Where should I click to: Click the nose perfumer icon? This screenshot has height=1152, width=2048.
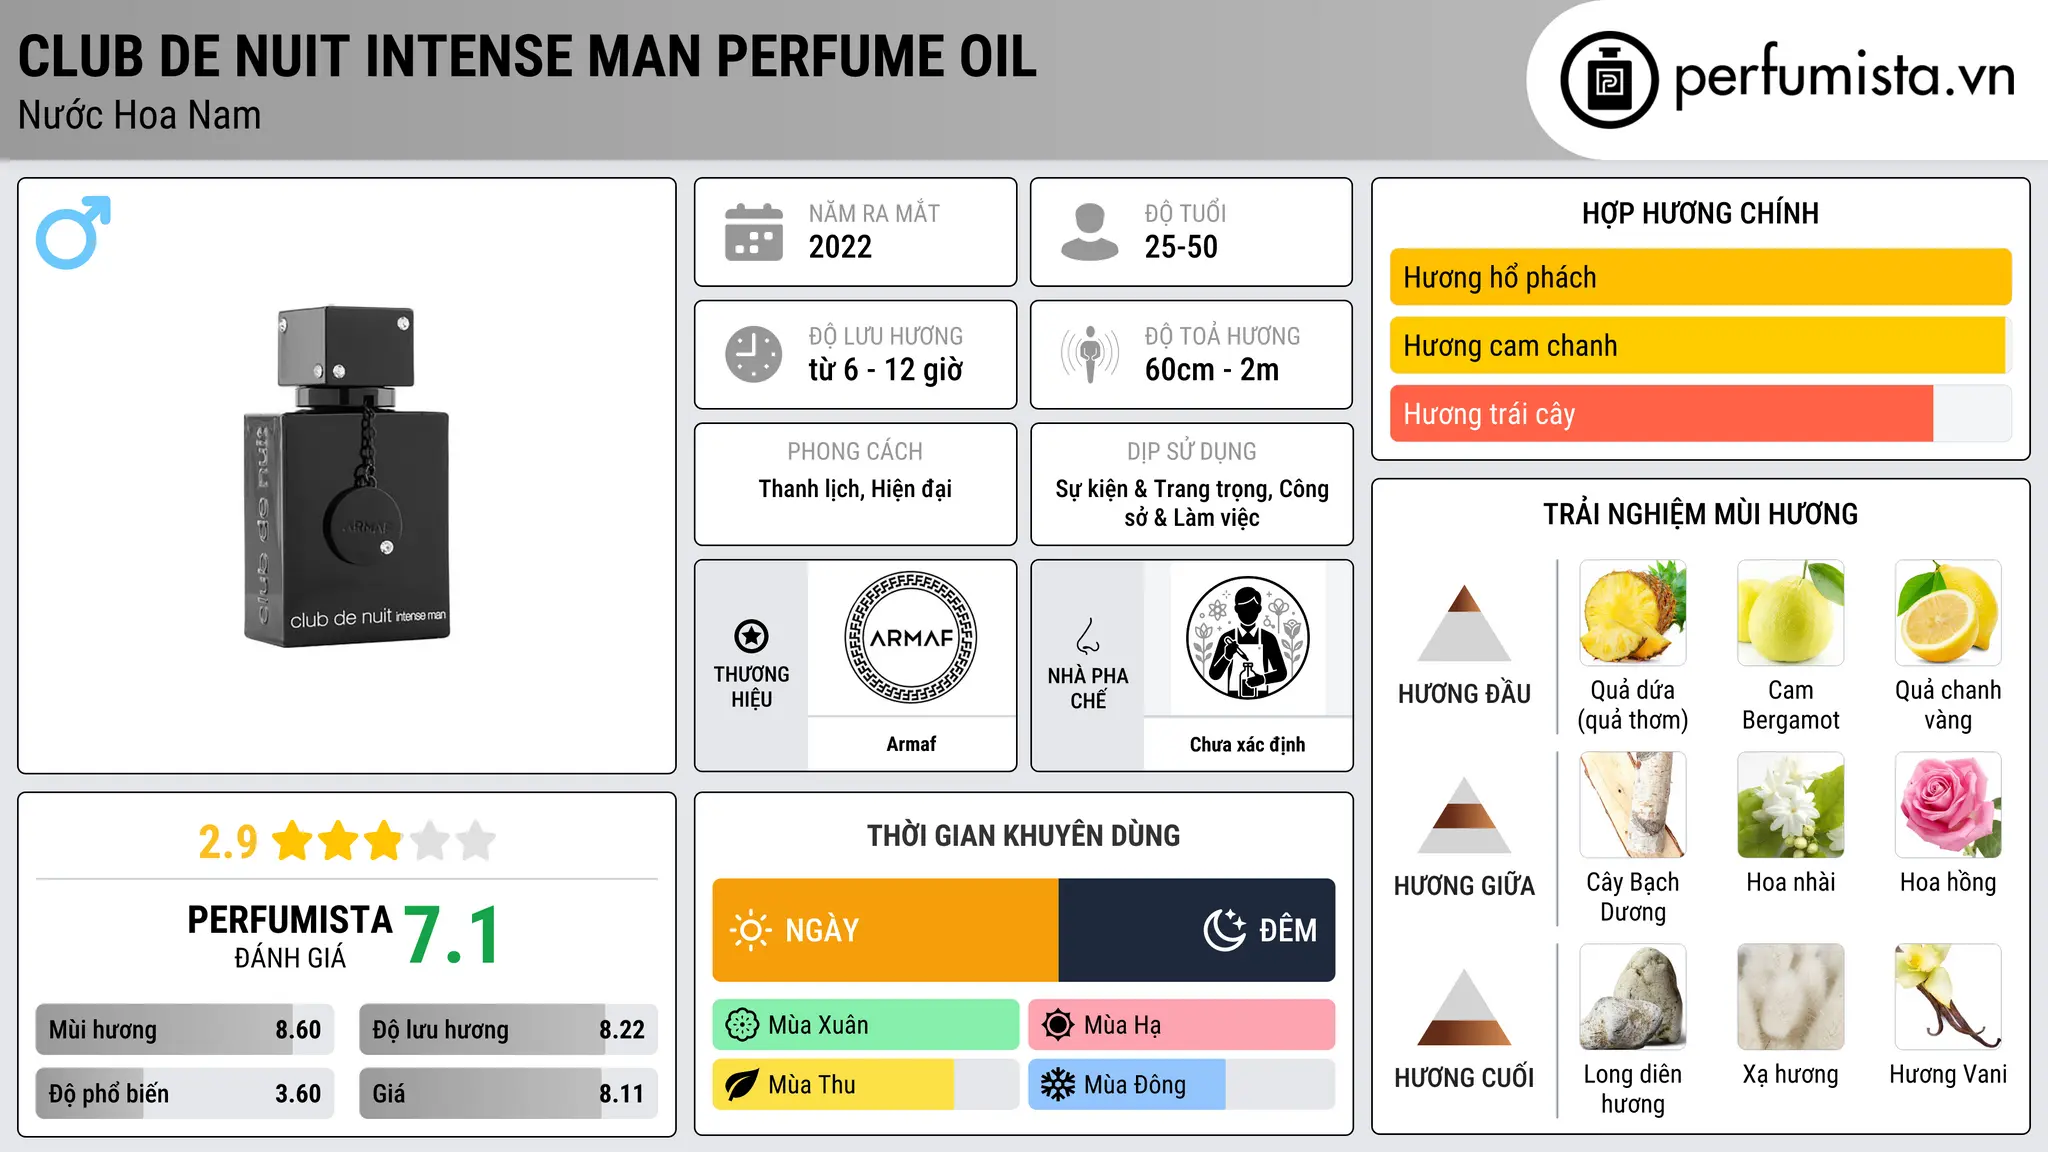(1087, 636)
